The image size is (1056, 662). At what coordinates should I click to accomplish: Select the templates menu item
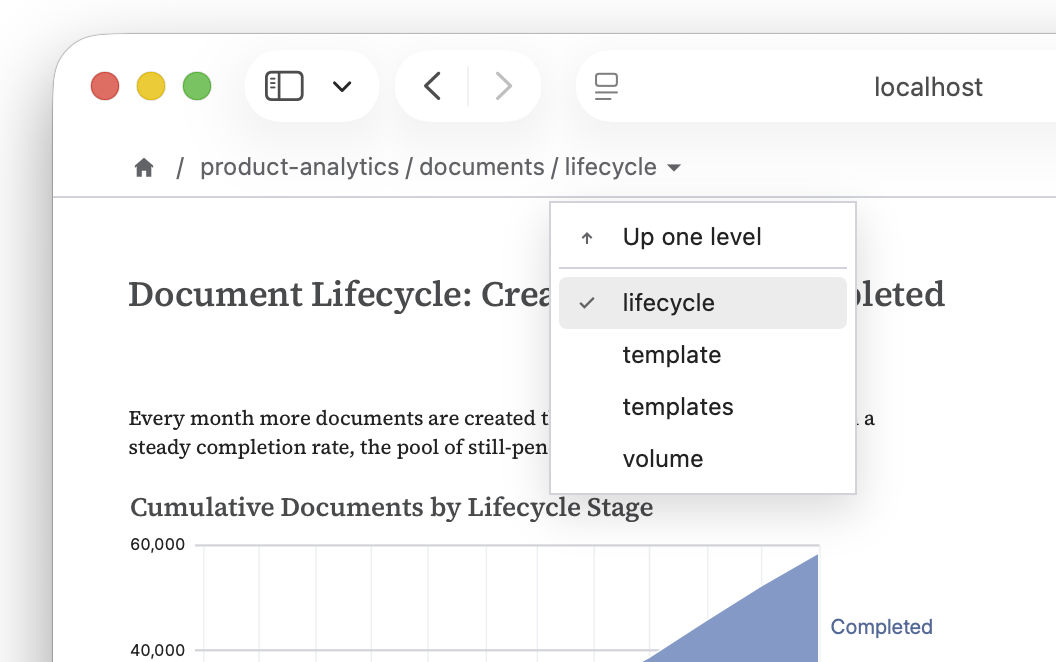[x=702, y=407]
